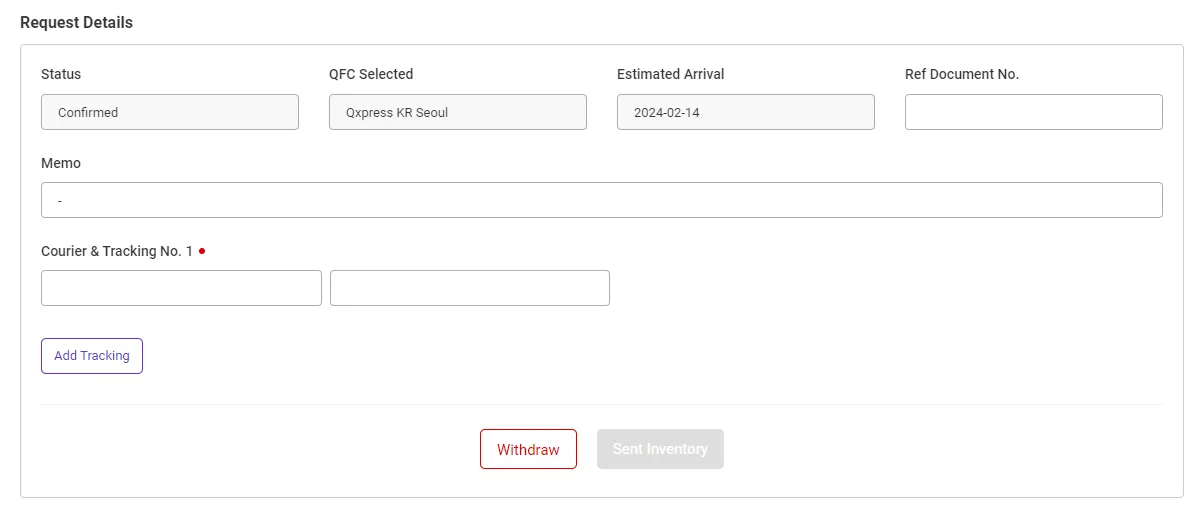This screenshot has width=1198, height=524.
Task: Click the red required-field dot indicator
Action: click(x=202, y=251)
